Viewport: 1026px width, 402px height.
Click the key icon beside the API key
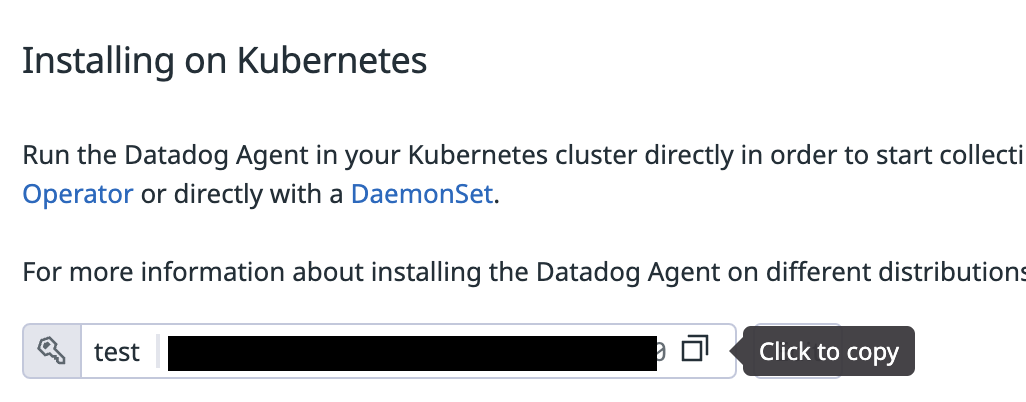[x=52, y=351]
